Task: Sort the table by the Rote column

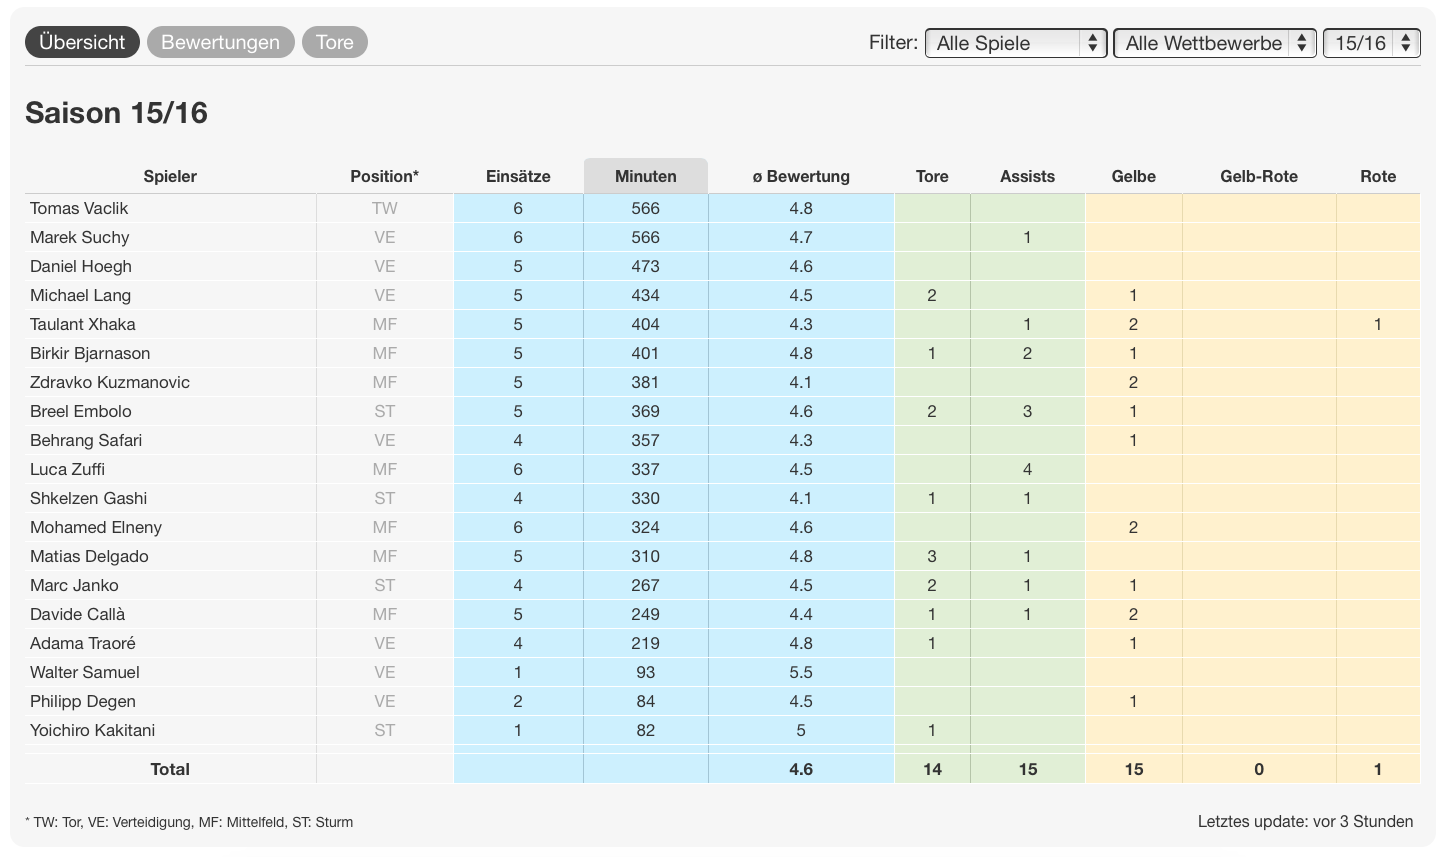Action: [1377, 176]
